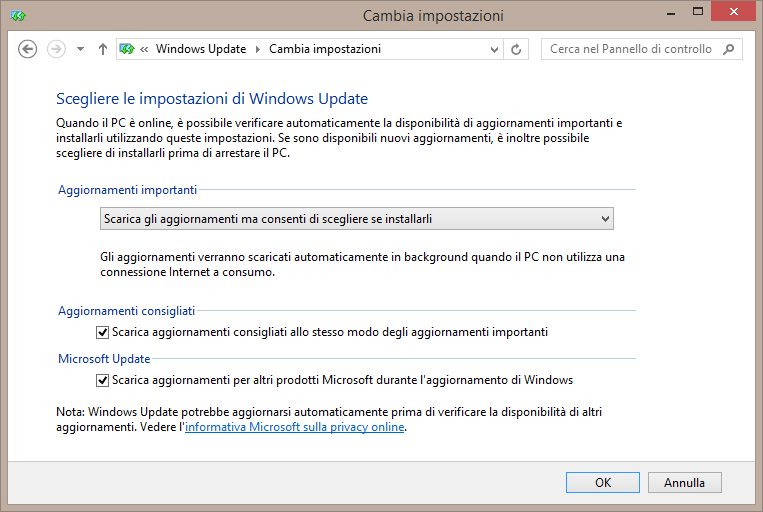The image size is (763, 512).
Task: Open recent locations dropdown arrow
Action: tap(80, 49)
